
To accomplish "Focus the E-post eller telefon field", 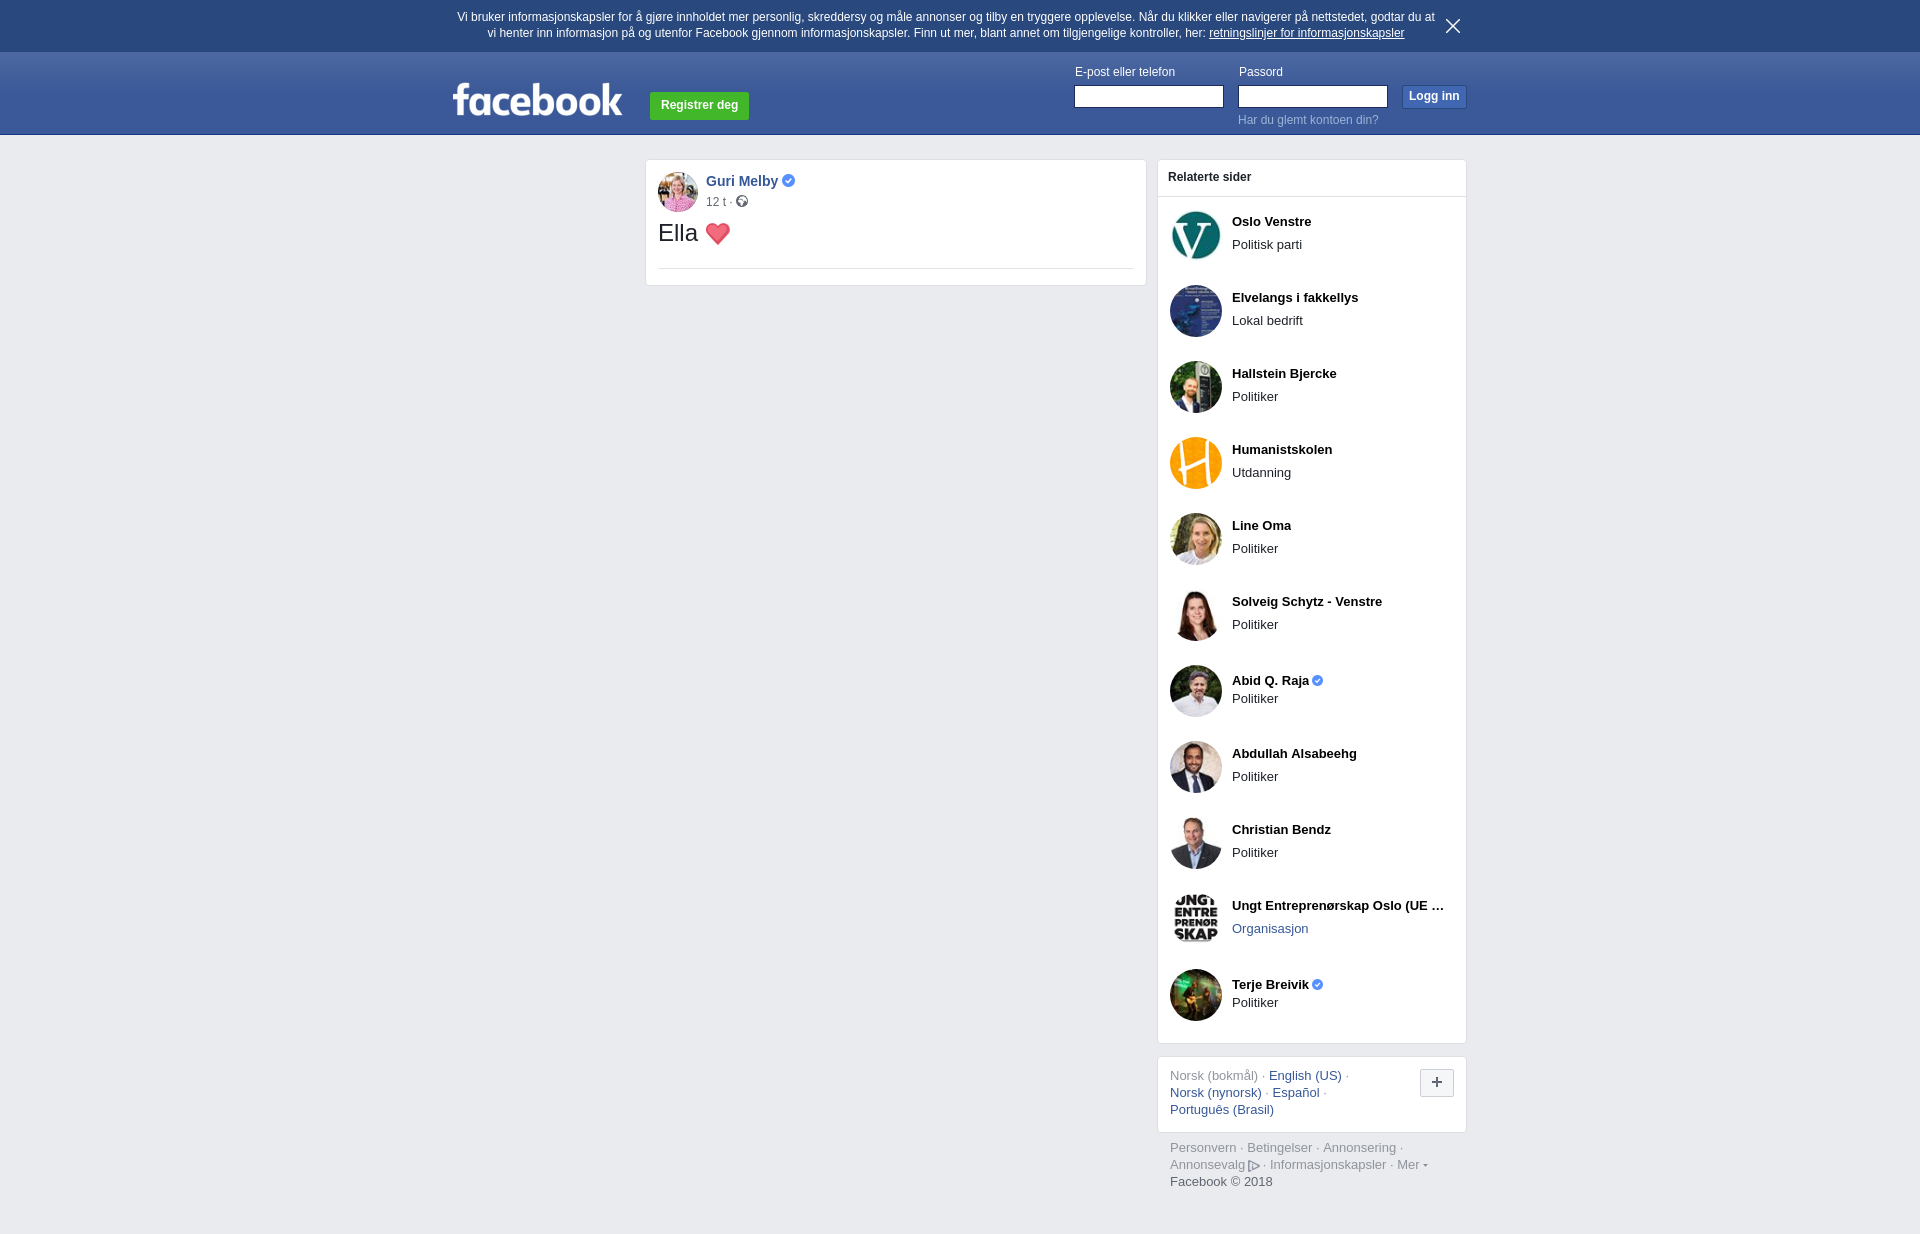I will pos(1148,96).
